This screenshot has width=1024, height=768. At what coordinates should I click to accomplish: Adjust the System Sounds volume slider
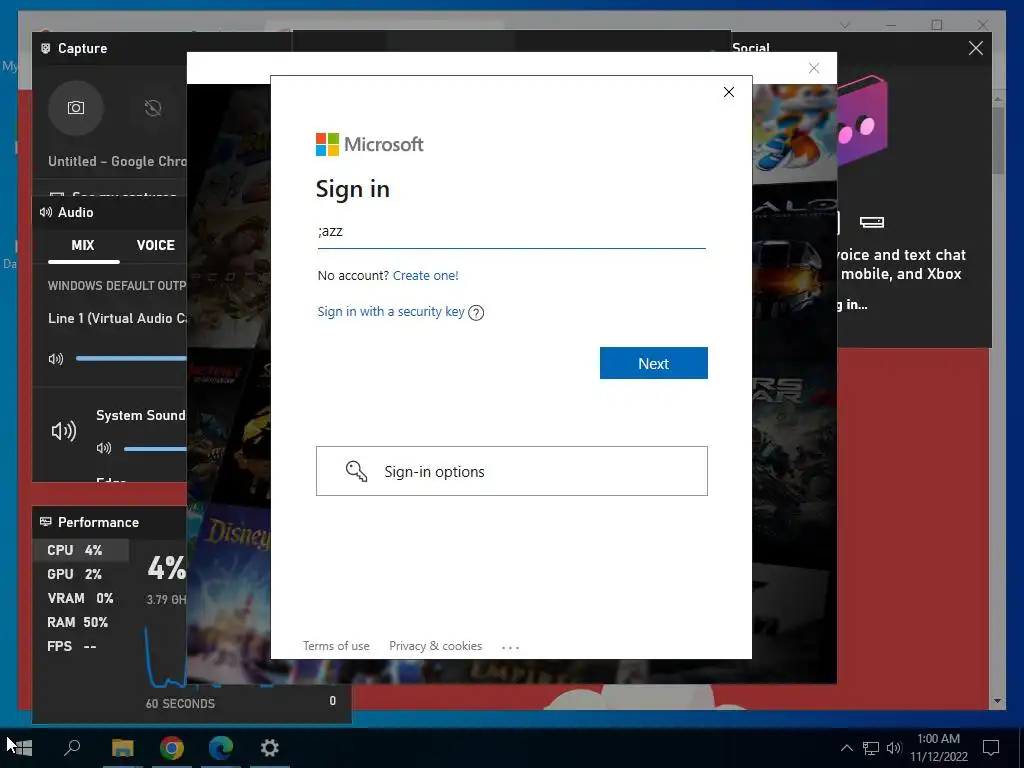point(155,449)
